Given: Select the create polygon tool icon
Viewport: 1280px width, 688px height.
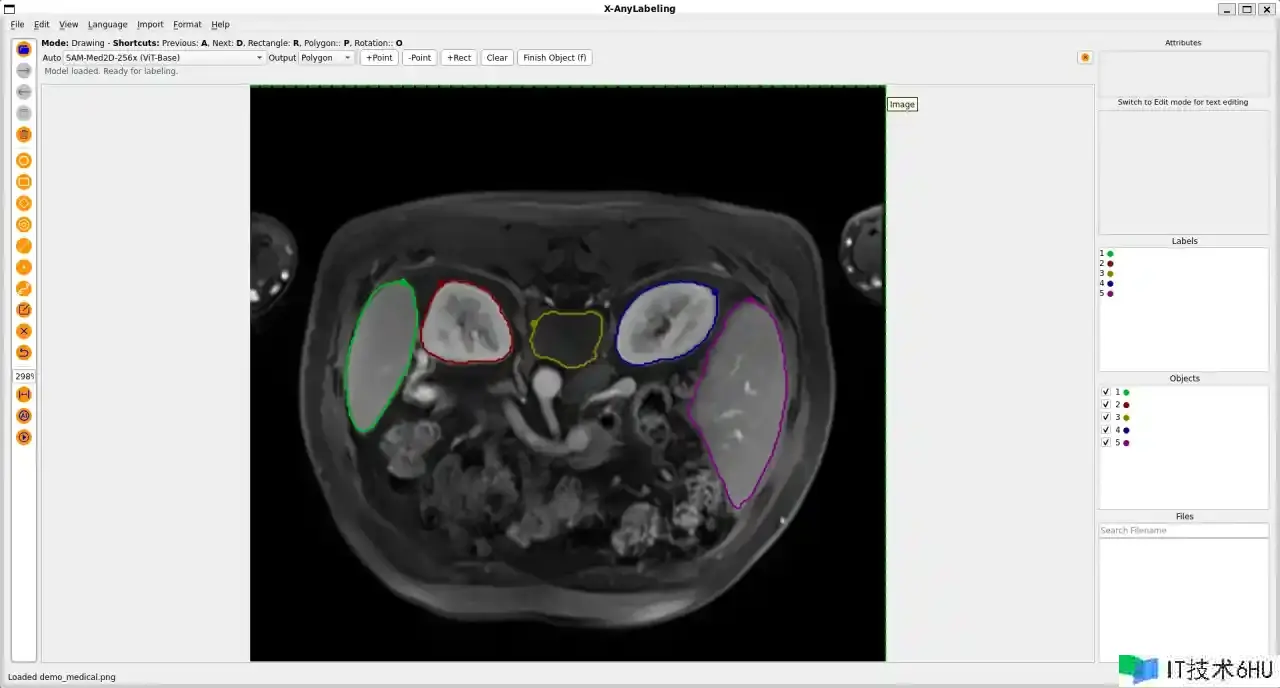Looking at the screenshot, I should click(24, 160).
